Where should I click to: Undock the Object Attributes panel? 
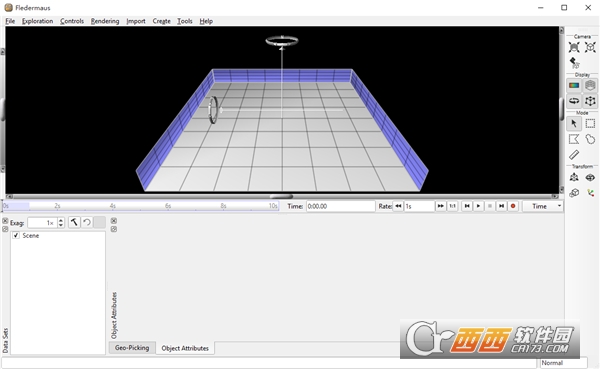(x=114, y=229)
